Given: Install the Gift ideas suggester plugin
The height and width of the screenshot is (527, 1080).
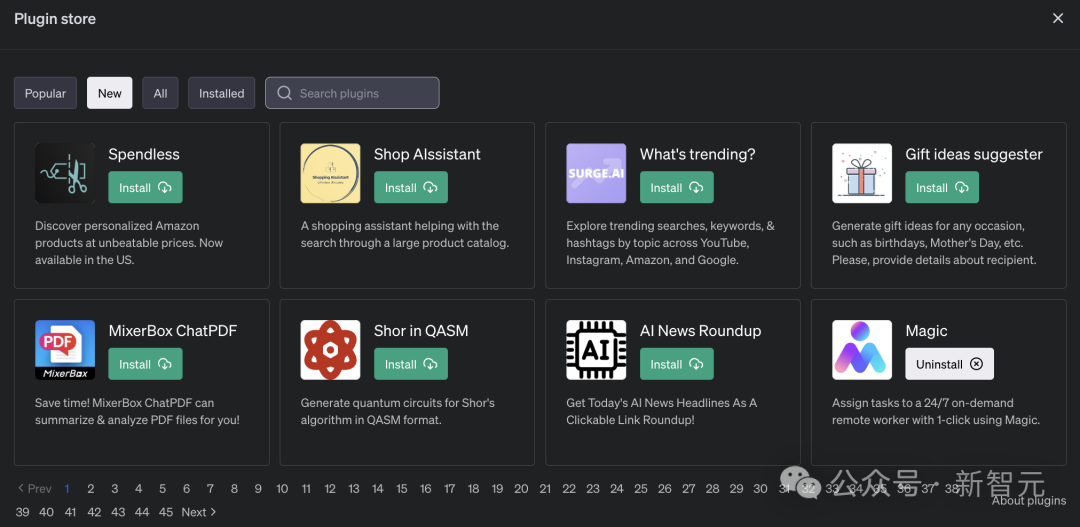Looking at the screenshot, I should (x=942, y=187).
